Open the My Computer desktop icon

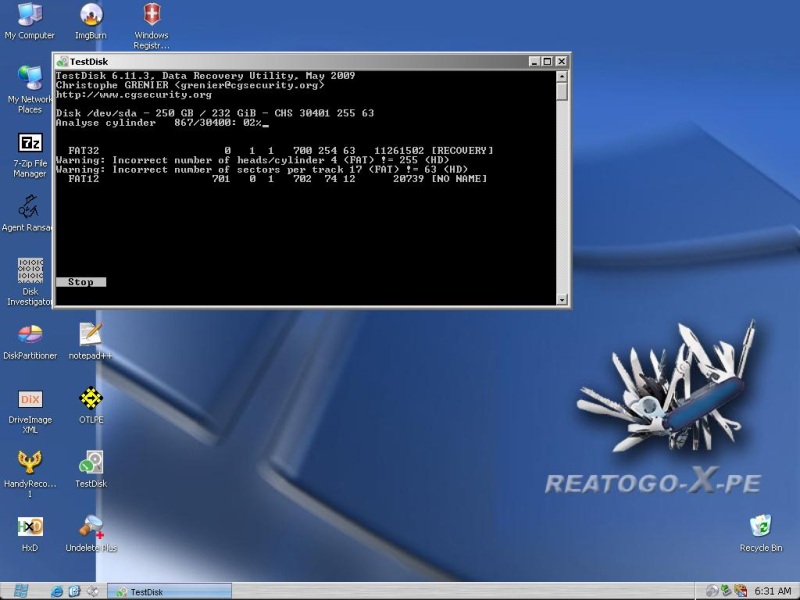coord(30,21)
